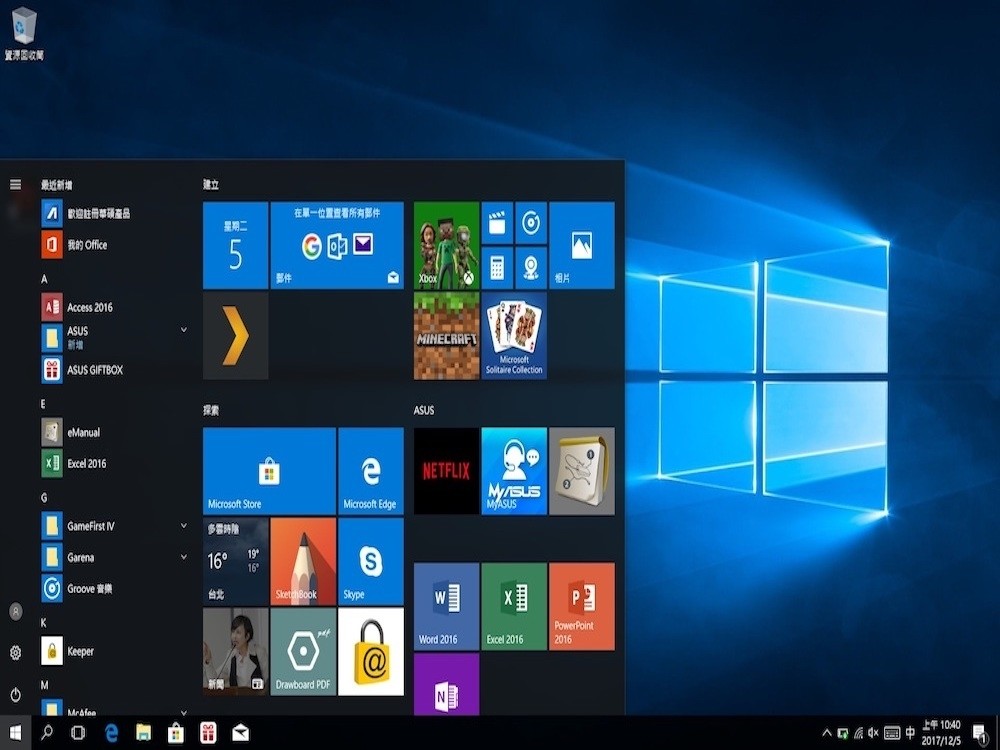Open the hamburger menu in Start
The image size is (1000, 750).
[15, 185]
